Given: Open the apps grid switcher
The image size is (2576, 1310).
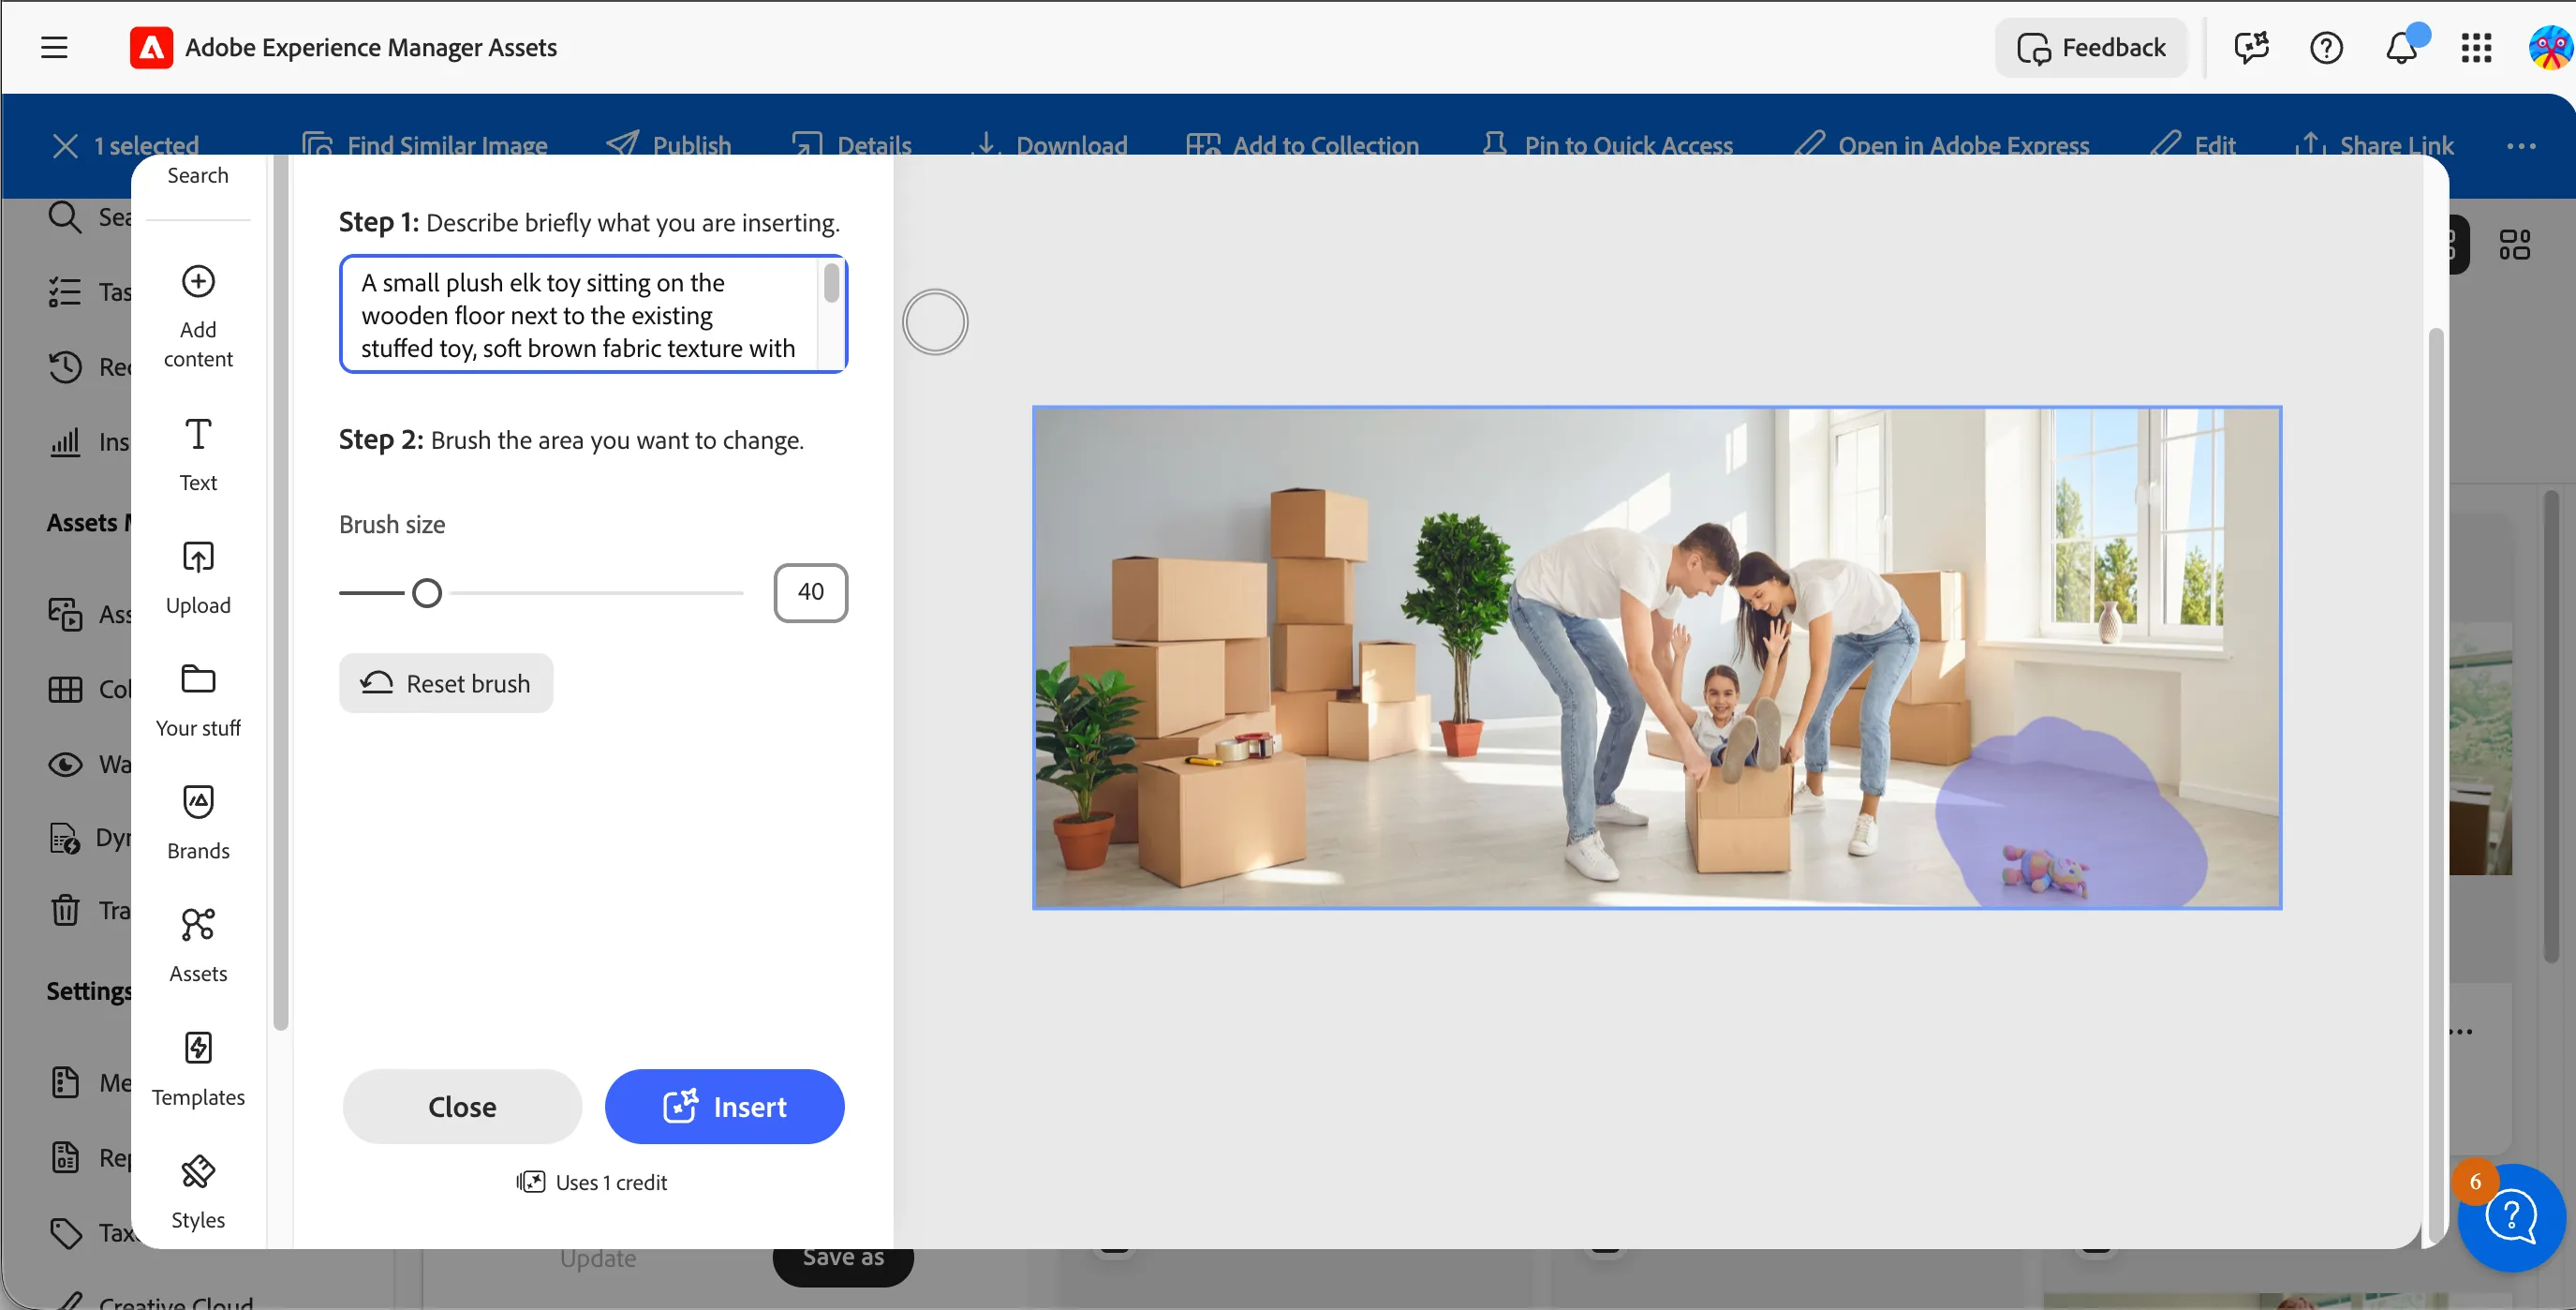Looking at the screenshot, I should [x=2477, y=47].
